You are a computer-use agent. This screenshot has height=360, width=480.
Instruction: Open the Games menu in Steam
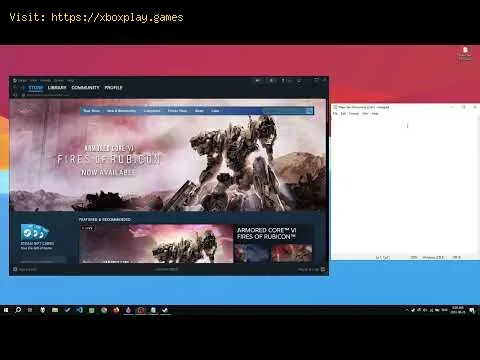click(x=59, y=80)
